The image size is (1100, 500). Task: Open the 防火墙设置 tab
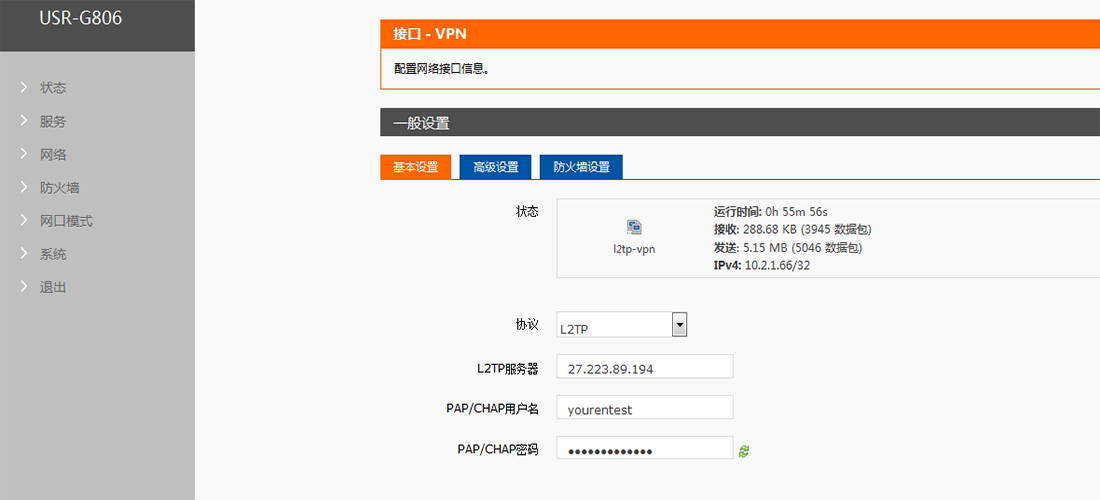tap(581, 167)
